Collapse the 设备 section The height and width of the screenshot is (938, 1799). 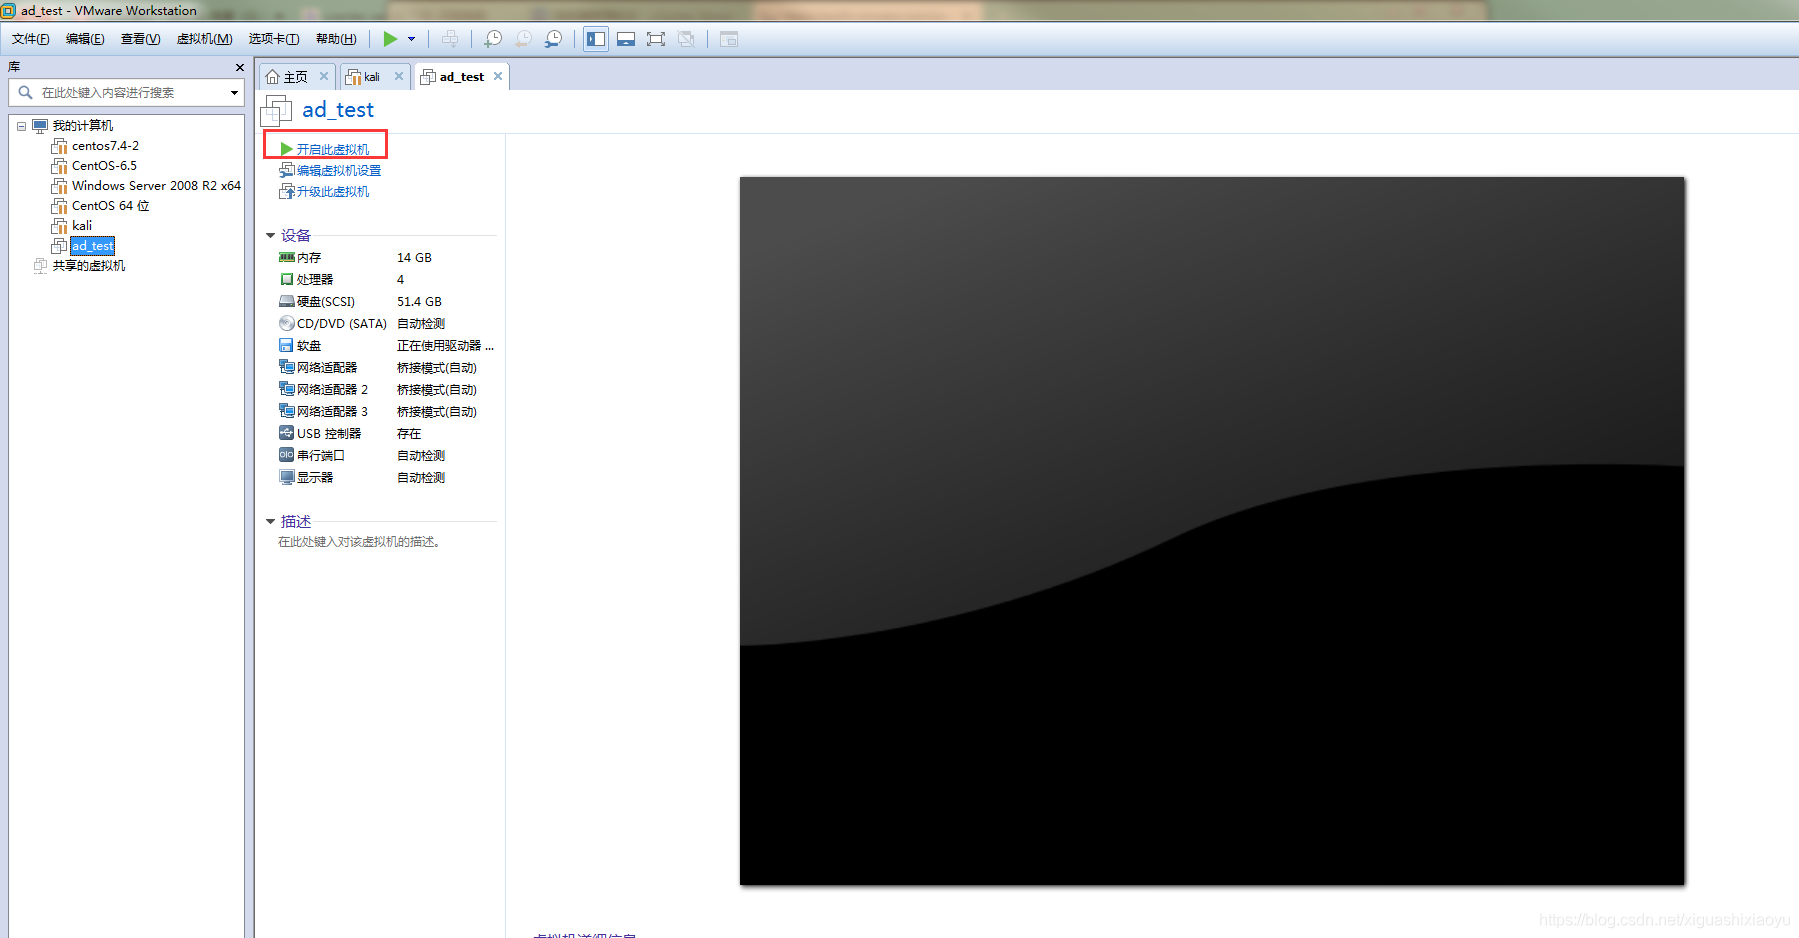pyautogui.click(x=270, y=236)
